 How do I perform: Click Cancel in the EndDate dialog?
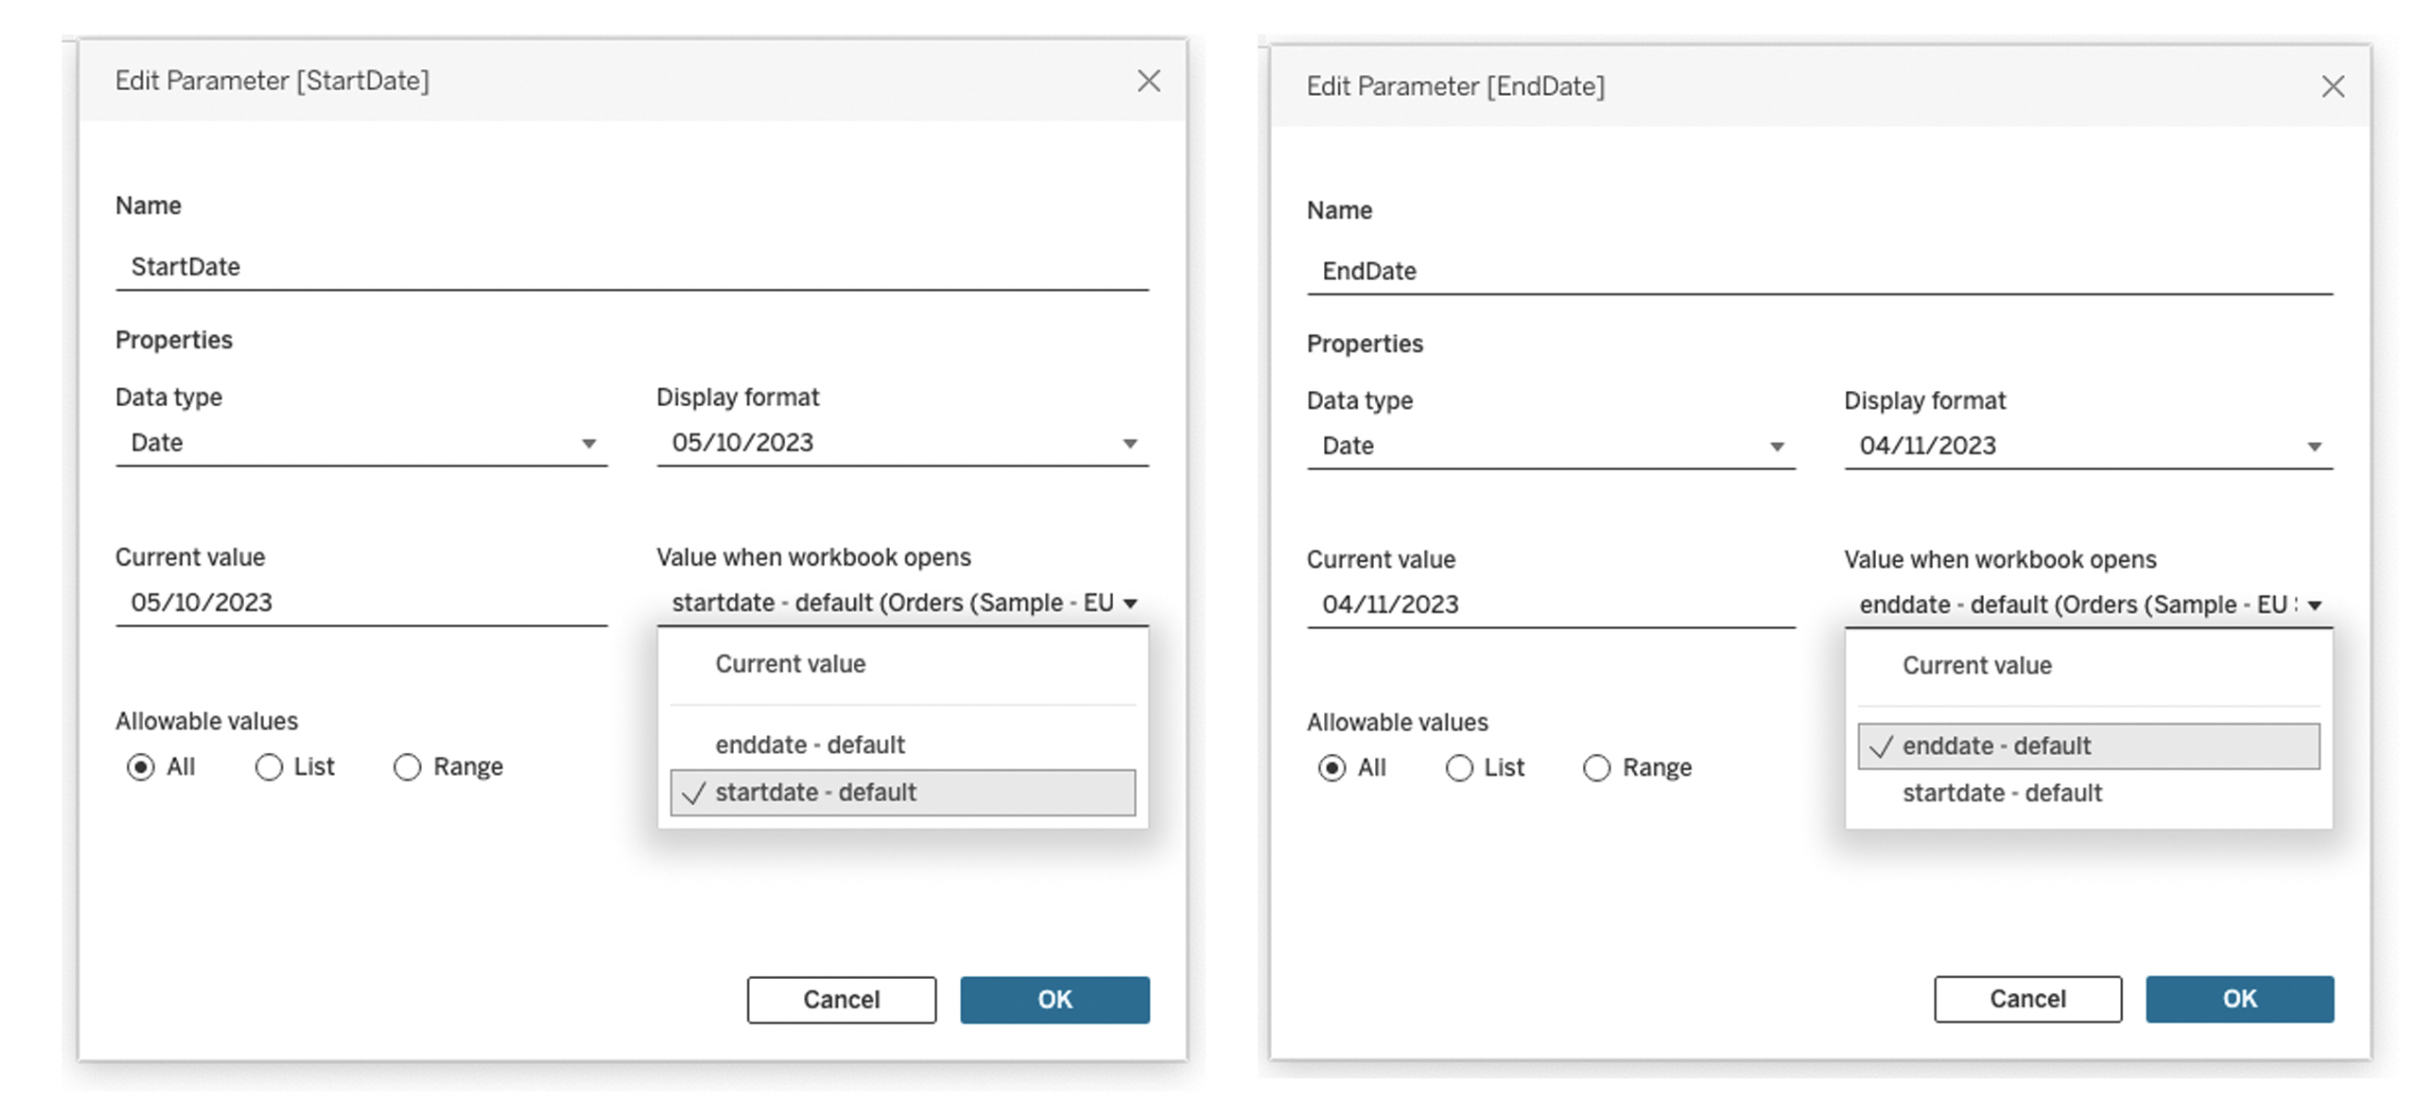pos(2027,999)
